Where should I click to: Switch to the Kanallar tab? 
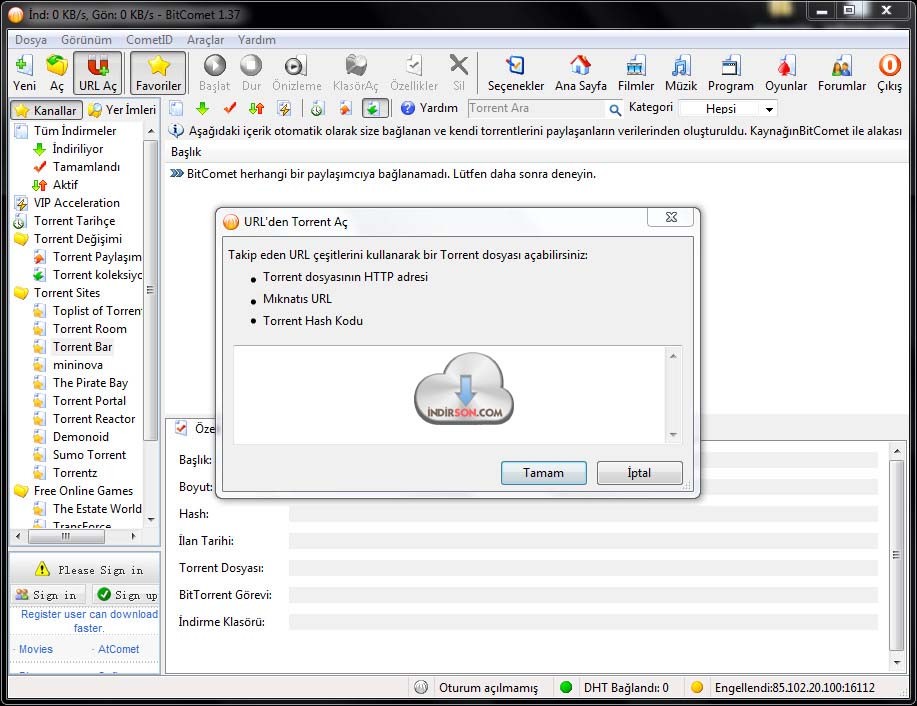coord(46,110)
